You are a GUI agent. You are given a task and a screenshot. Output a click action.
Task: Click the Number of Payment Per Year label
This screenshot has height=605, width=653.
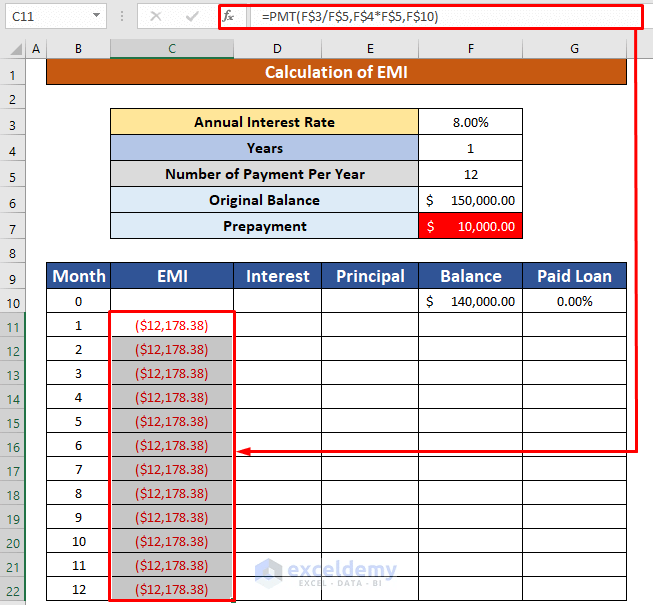264,174
